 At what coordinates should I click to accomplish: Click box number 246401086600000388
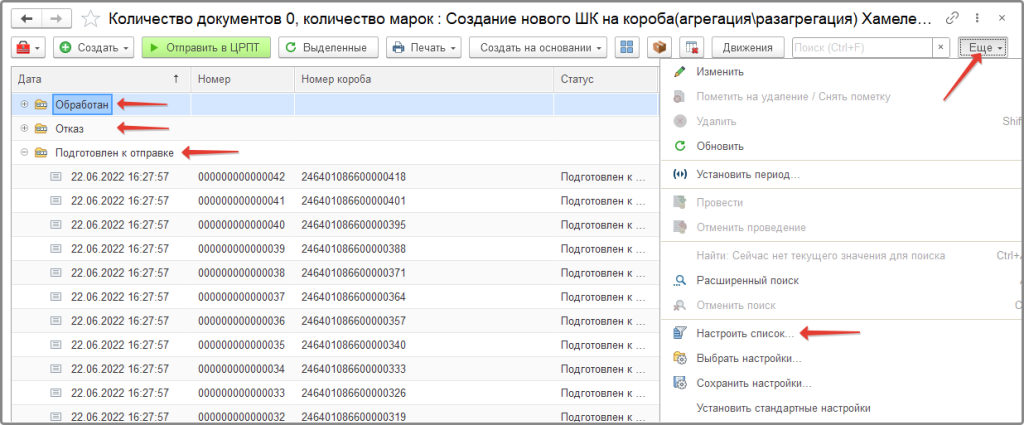[353, 249]
